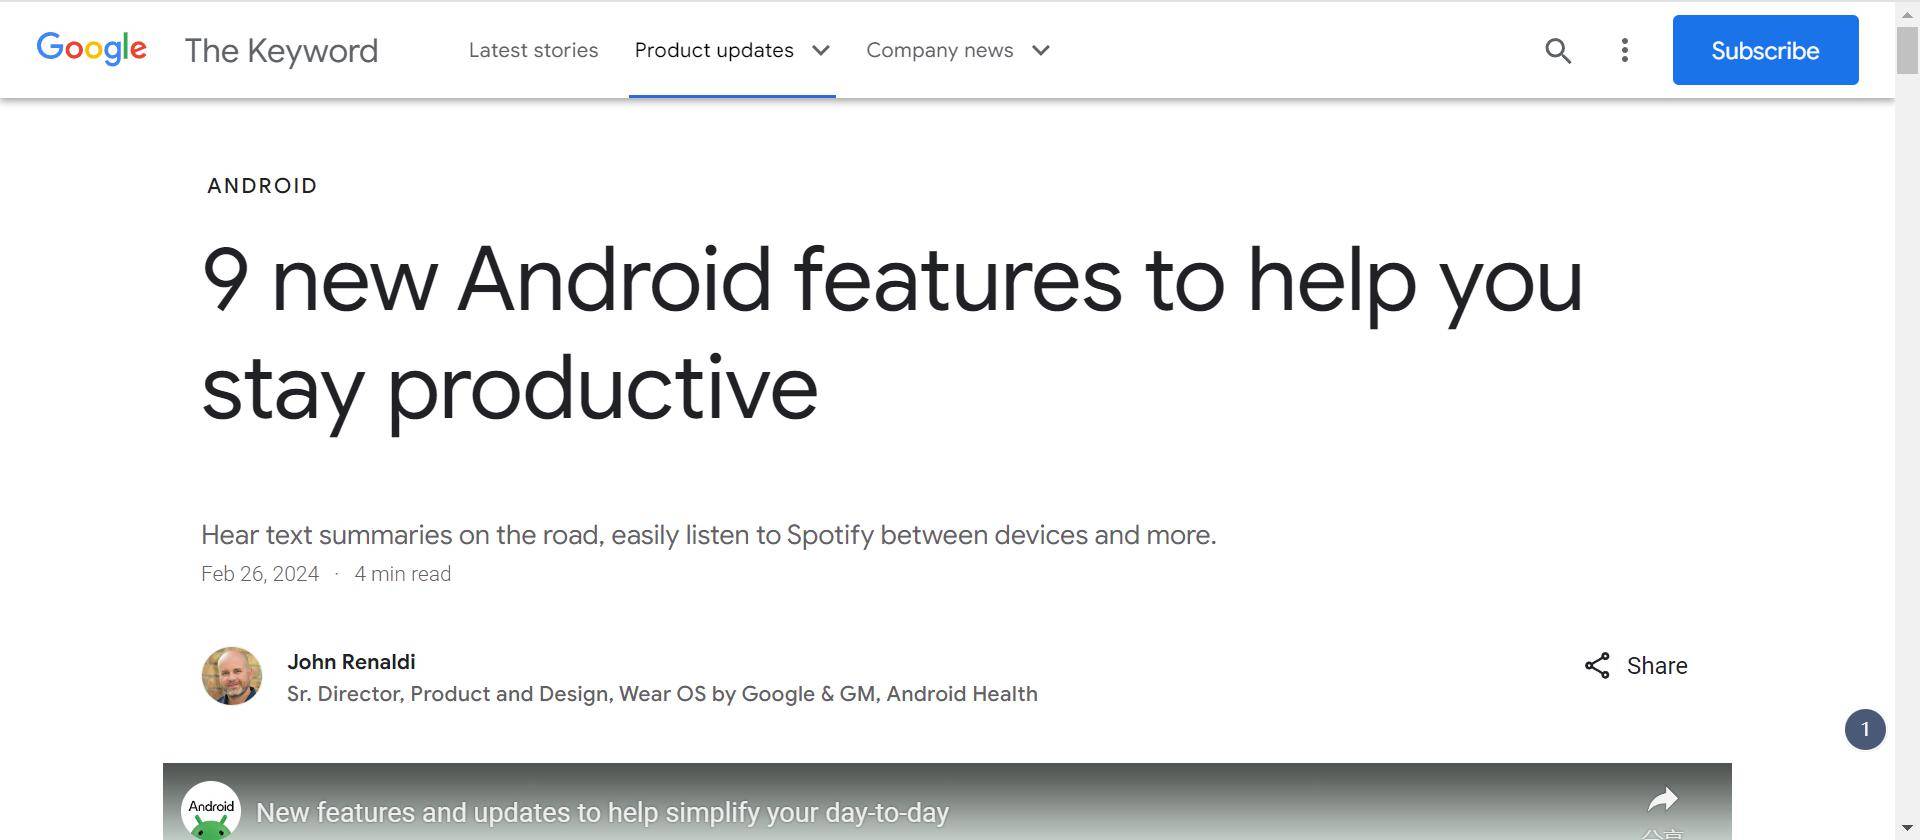Open John Renaldi's author photo

231,676
